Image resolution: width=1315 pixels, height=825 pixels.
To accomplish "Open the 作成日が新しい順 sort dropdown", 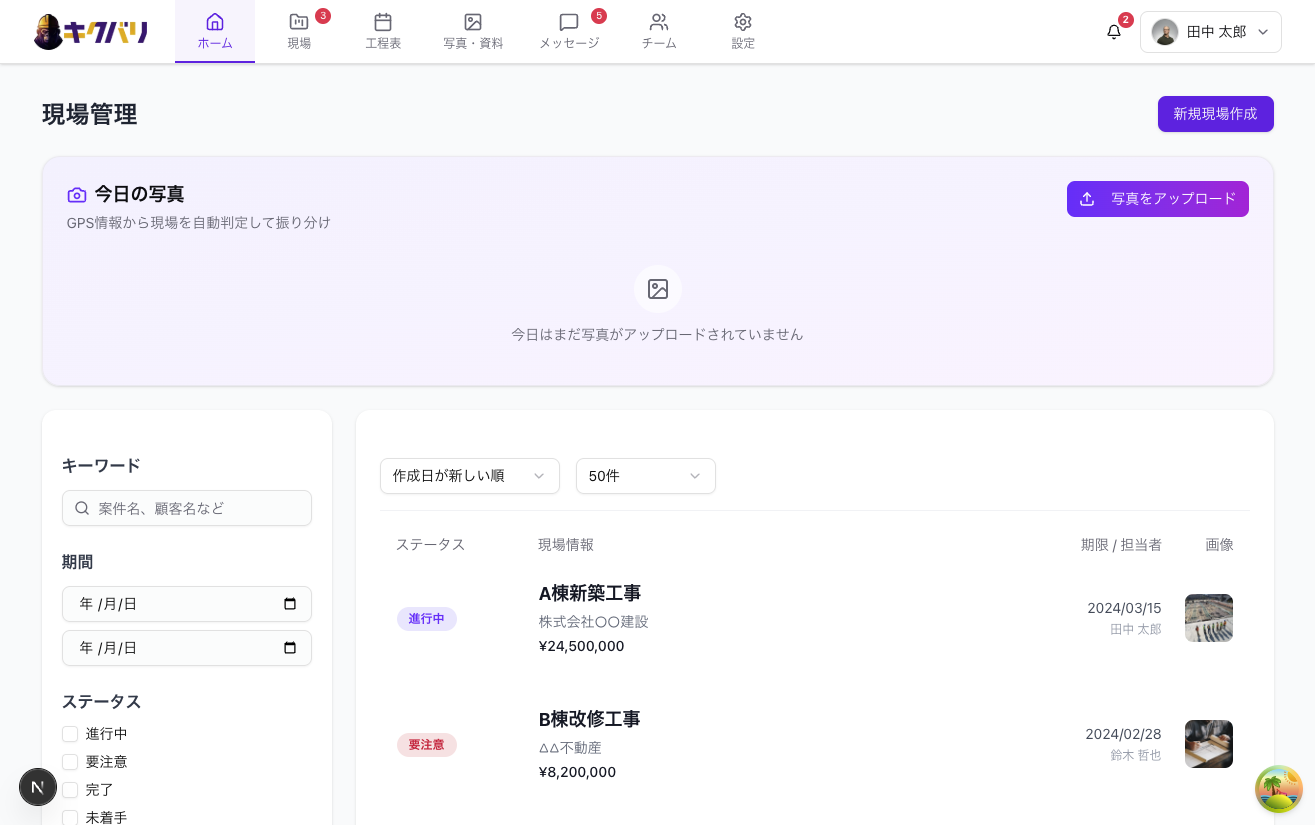I will (x=470, y=476).
